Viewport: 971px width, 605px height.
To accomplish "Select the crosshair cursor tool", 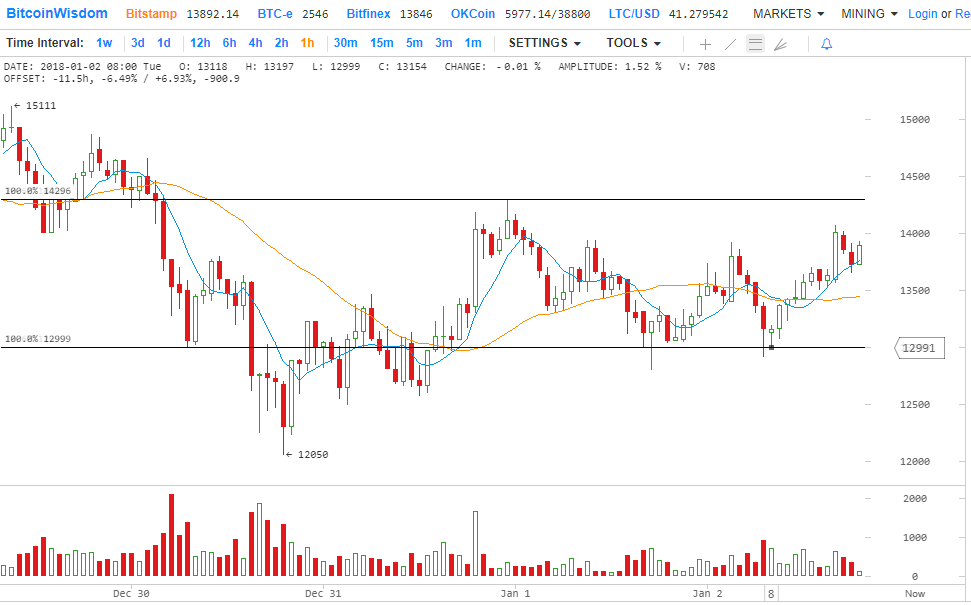I will [705, 44].
